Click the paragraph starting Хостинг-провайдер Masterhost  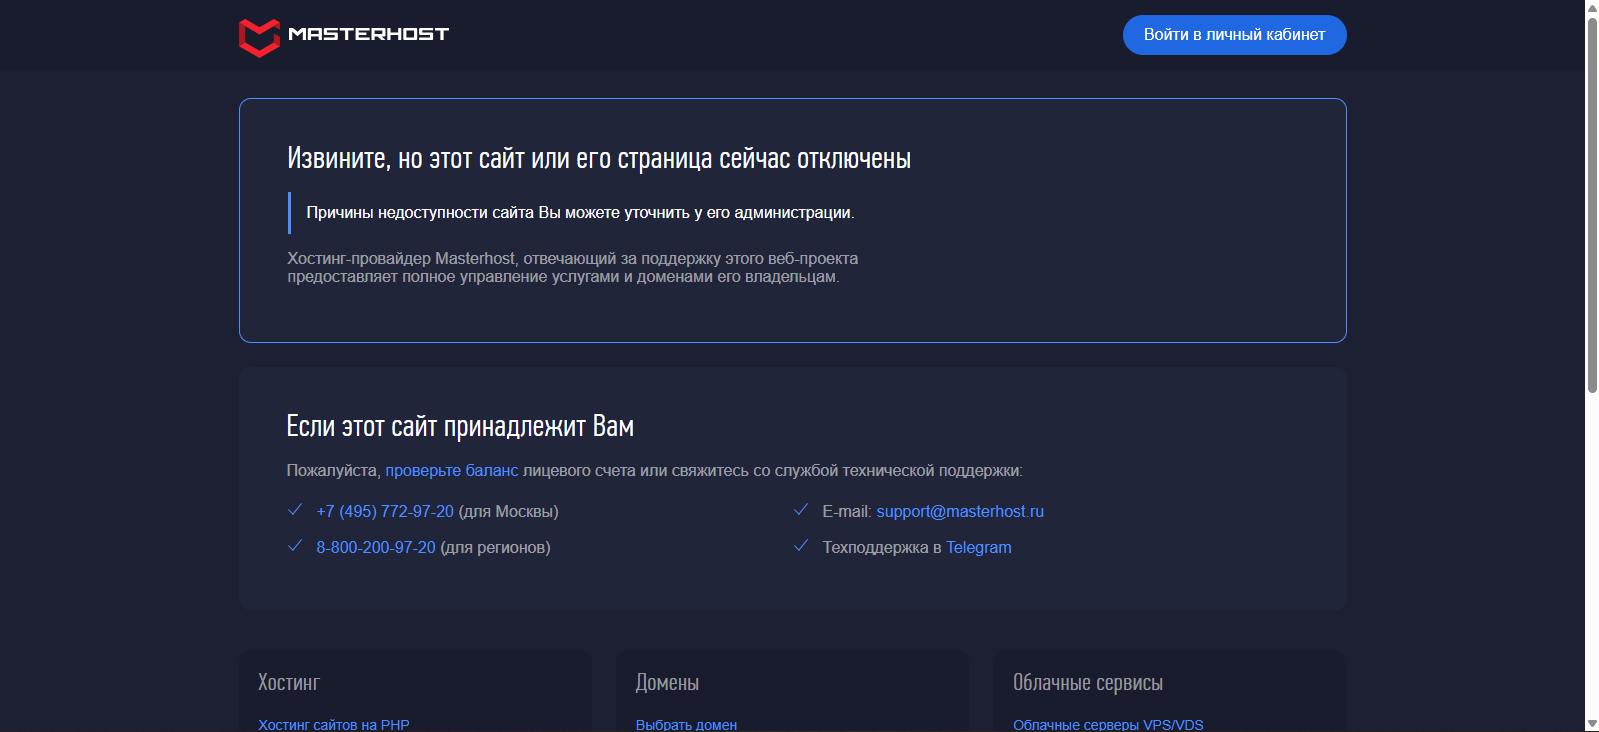573,268
